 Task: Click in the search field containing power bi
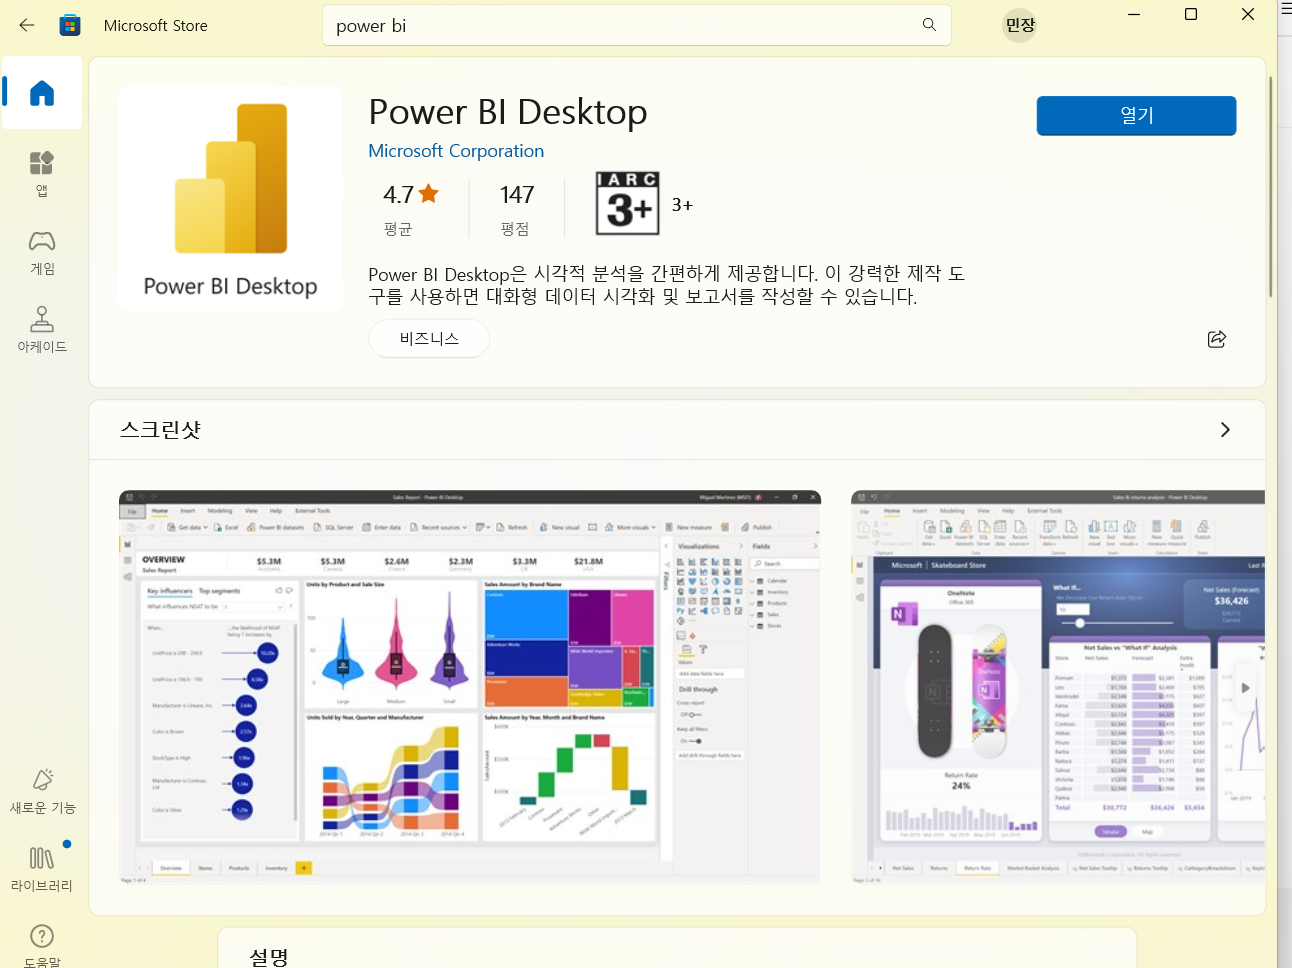pyautogui.click(x=636, y=25)
